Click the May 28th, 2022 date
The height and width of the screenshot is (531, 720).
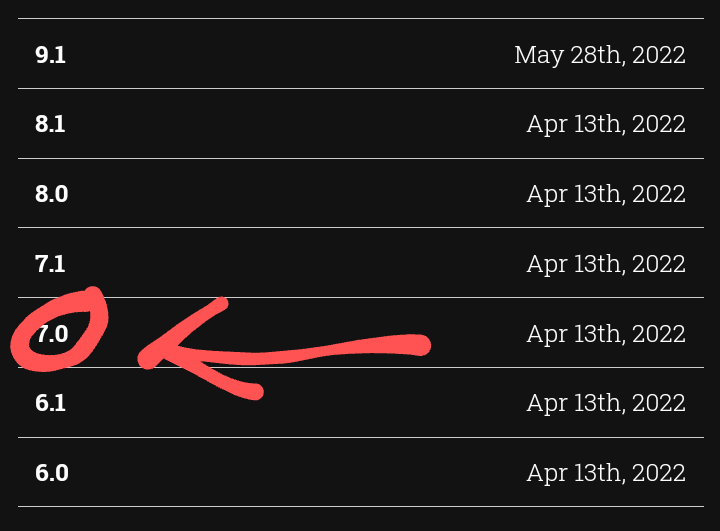(x=599, y=55)
